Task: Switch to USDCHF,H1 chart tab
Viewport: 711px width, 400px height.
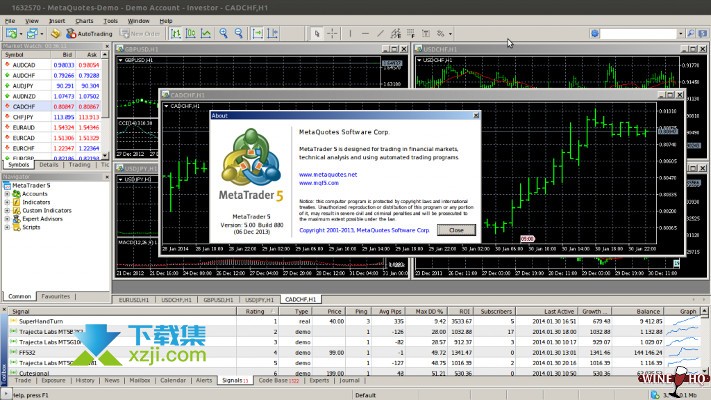Action: tap(176, 300)
